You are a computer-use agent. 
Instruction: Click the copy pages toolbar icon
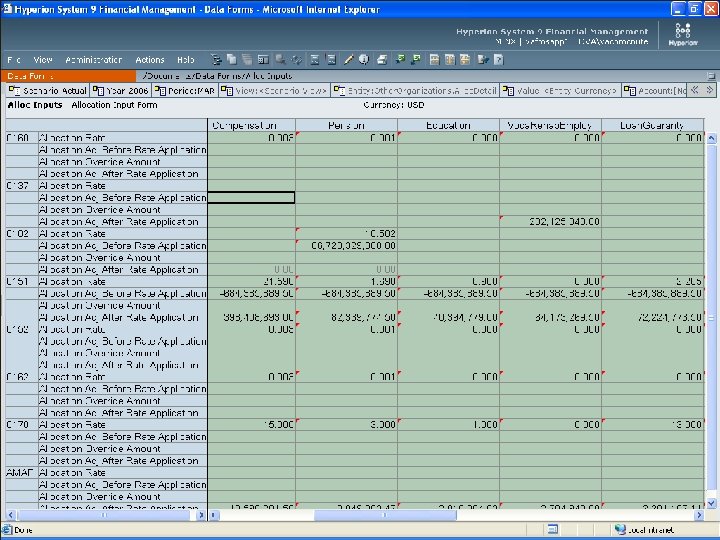[x=232, y=59]
